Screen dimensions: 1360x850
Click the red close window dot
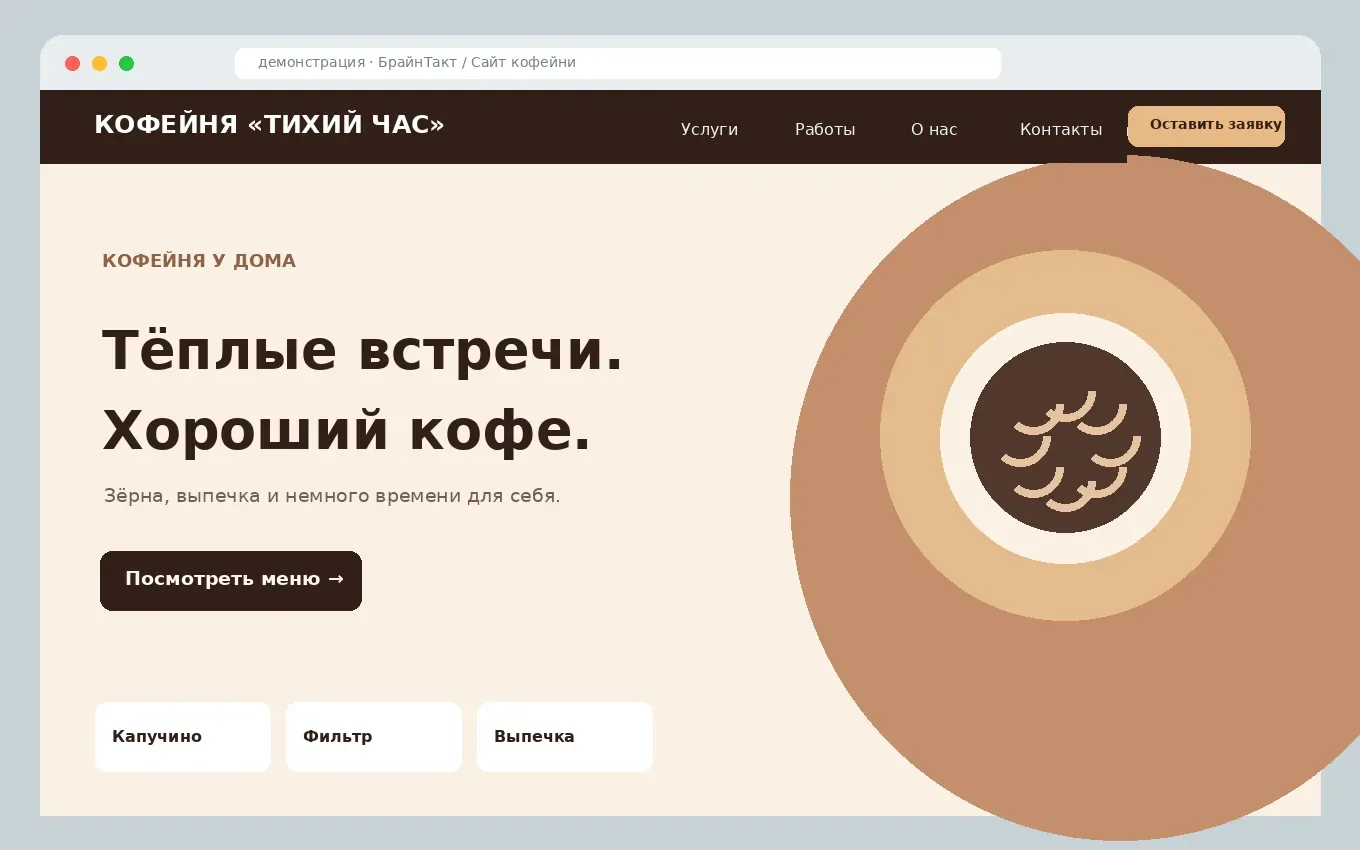click(73, 63)
